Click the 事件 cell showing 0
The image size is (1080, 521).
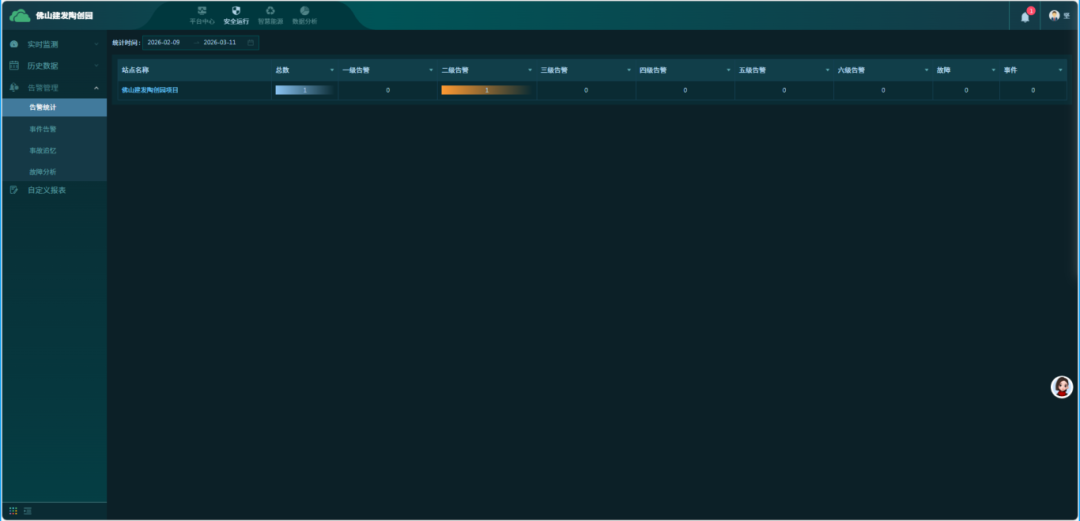click(1033, 90)
